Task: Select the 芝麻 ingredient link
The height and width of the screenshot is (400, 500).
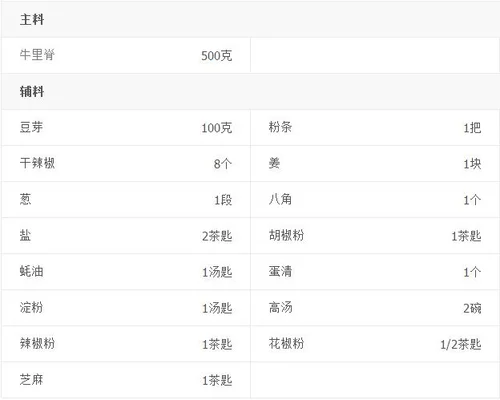Action: [31, 380]
